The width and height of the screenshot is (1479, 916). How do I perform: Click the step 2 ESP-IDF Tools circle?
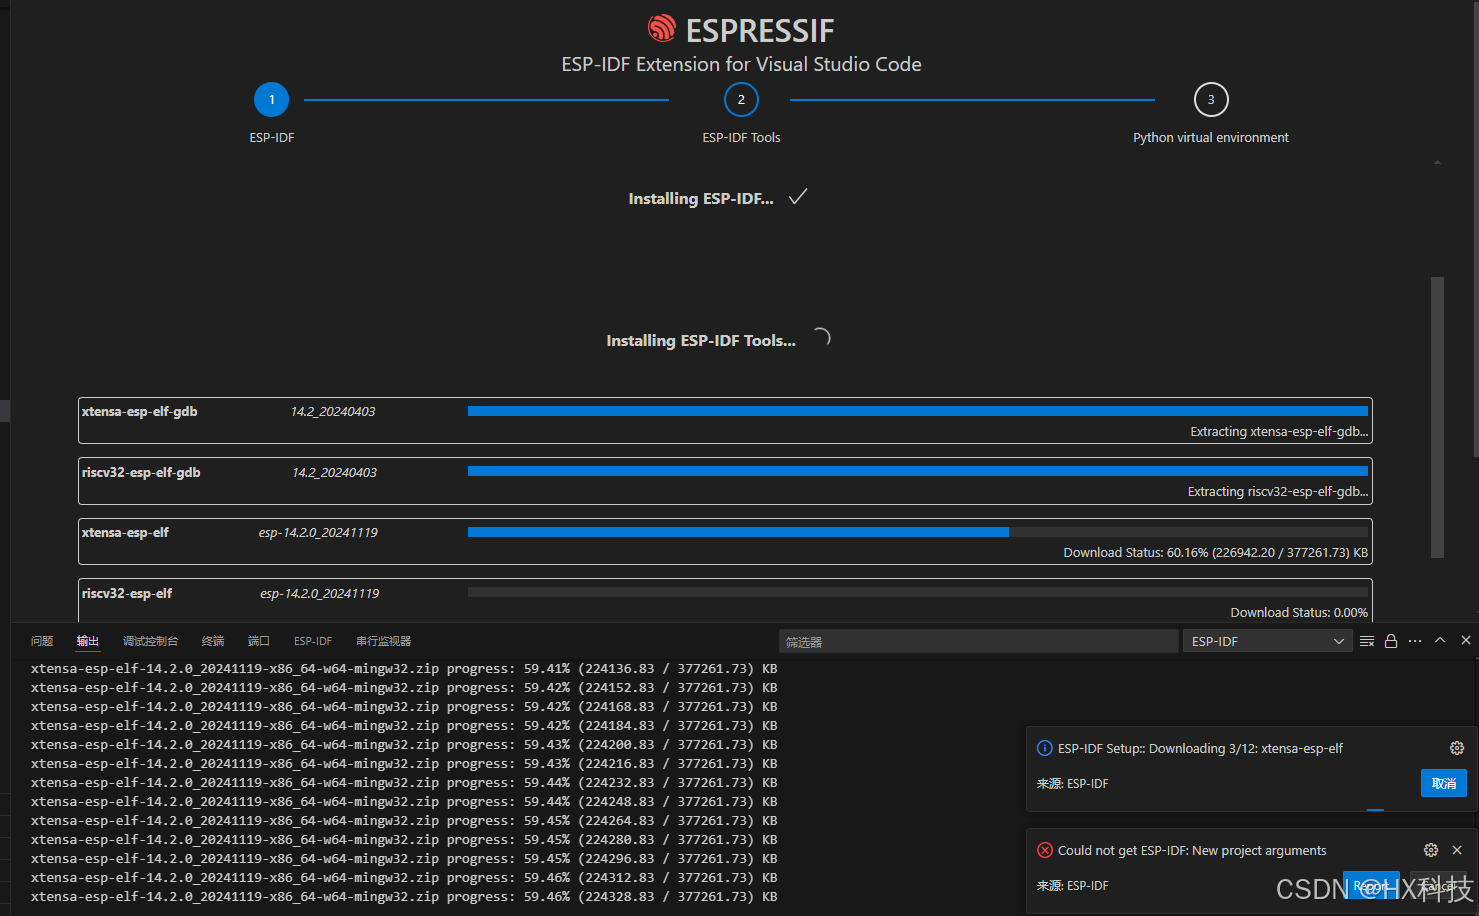coord(741,100)
